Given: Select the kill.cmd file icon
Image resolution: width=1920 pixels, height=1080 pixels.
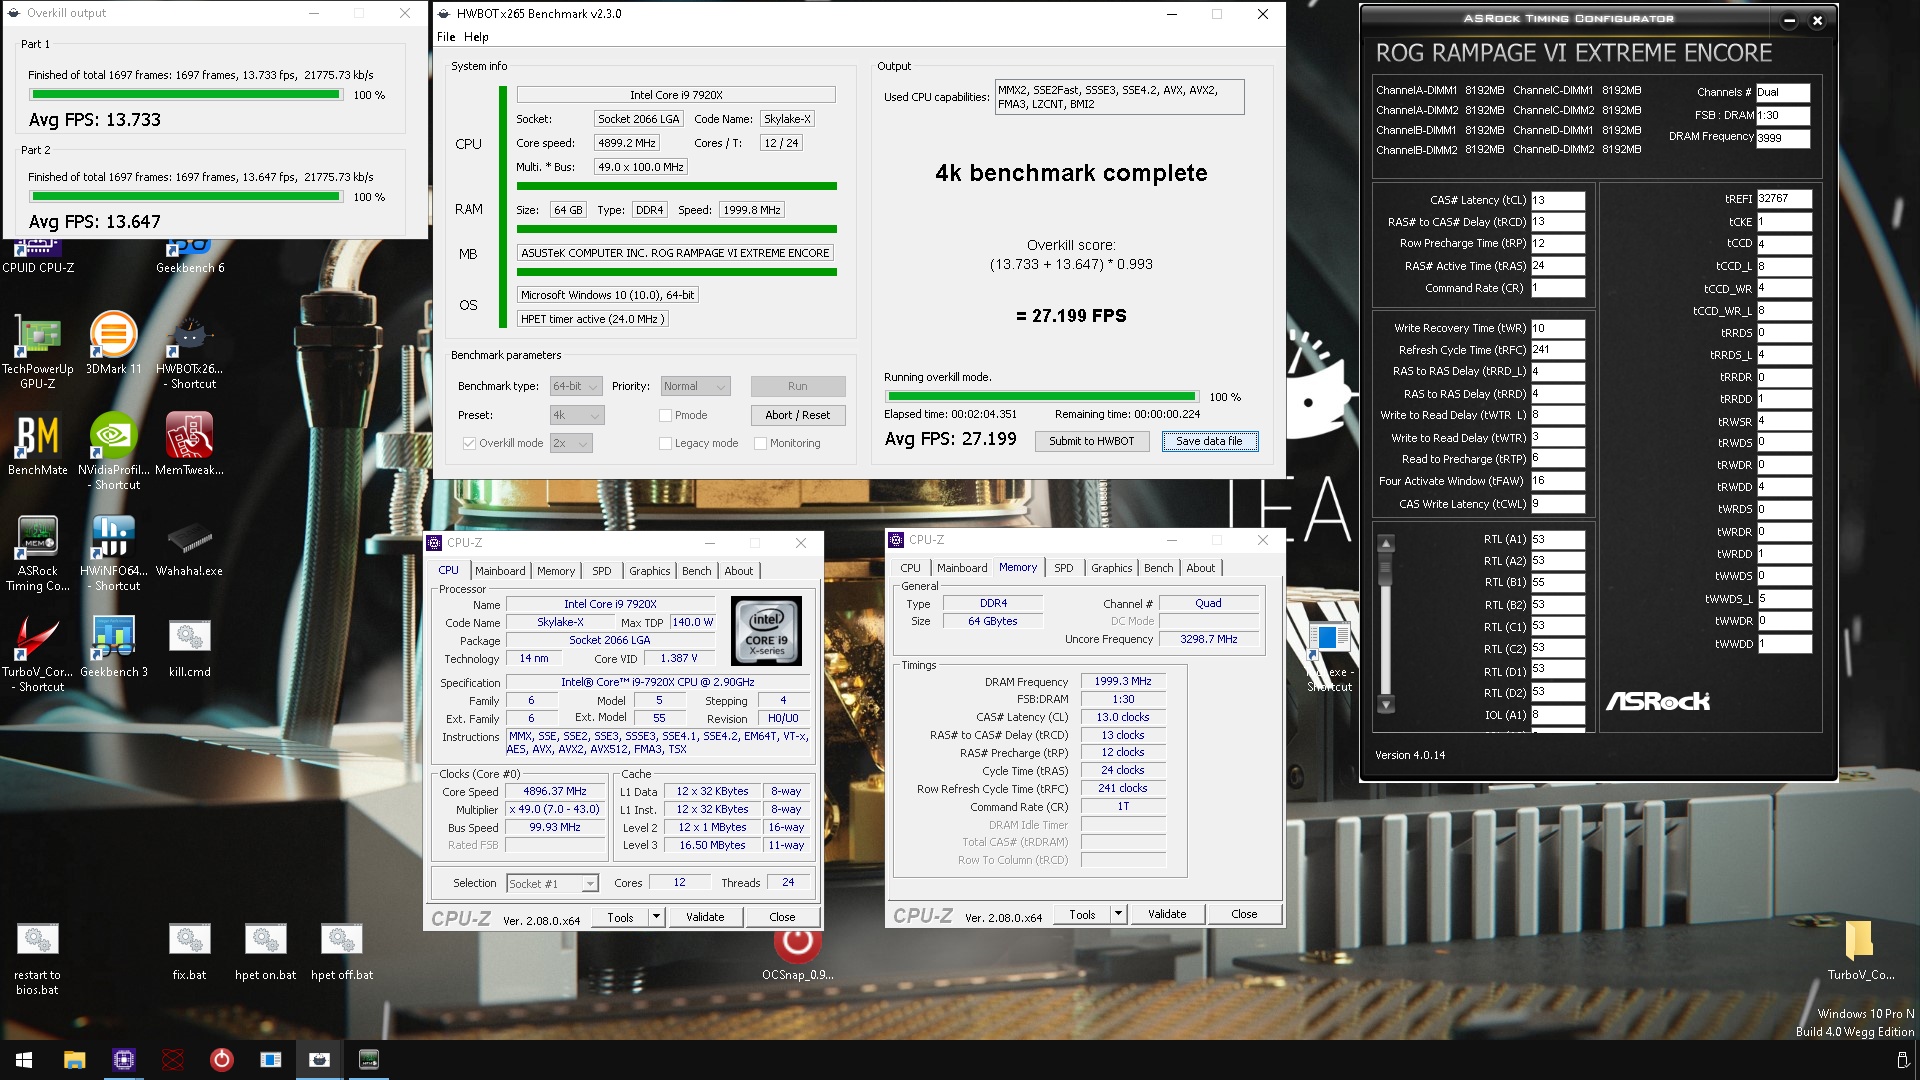Looking at the screenshot, I should pyautogui.click(x=190, y=647).
